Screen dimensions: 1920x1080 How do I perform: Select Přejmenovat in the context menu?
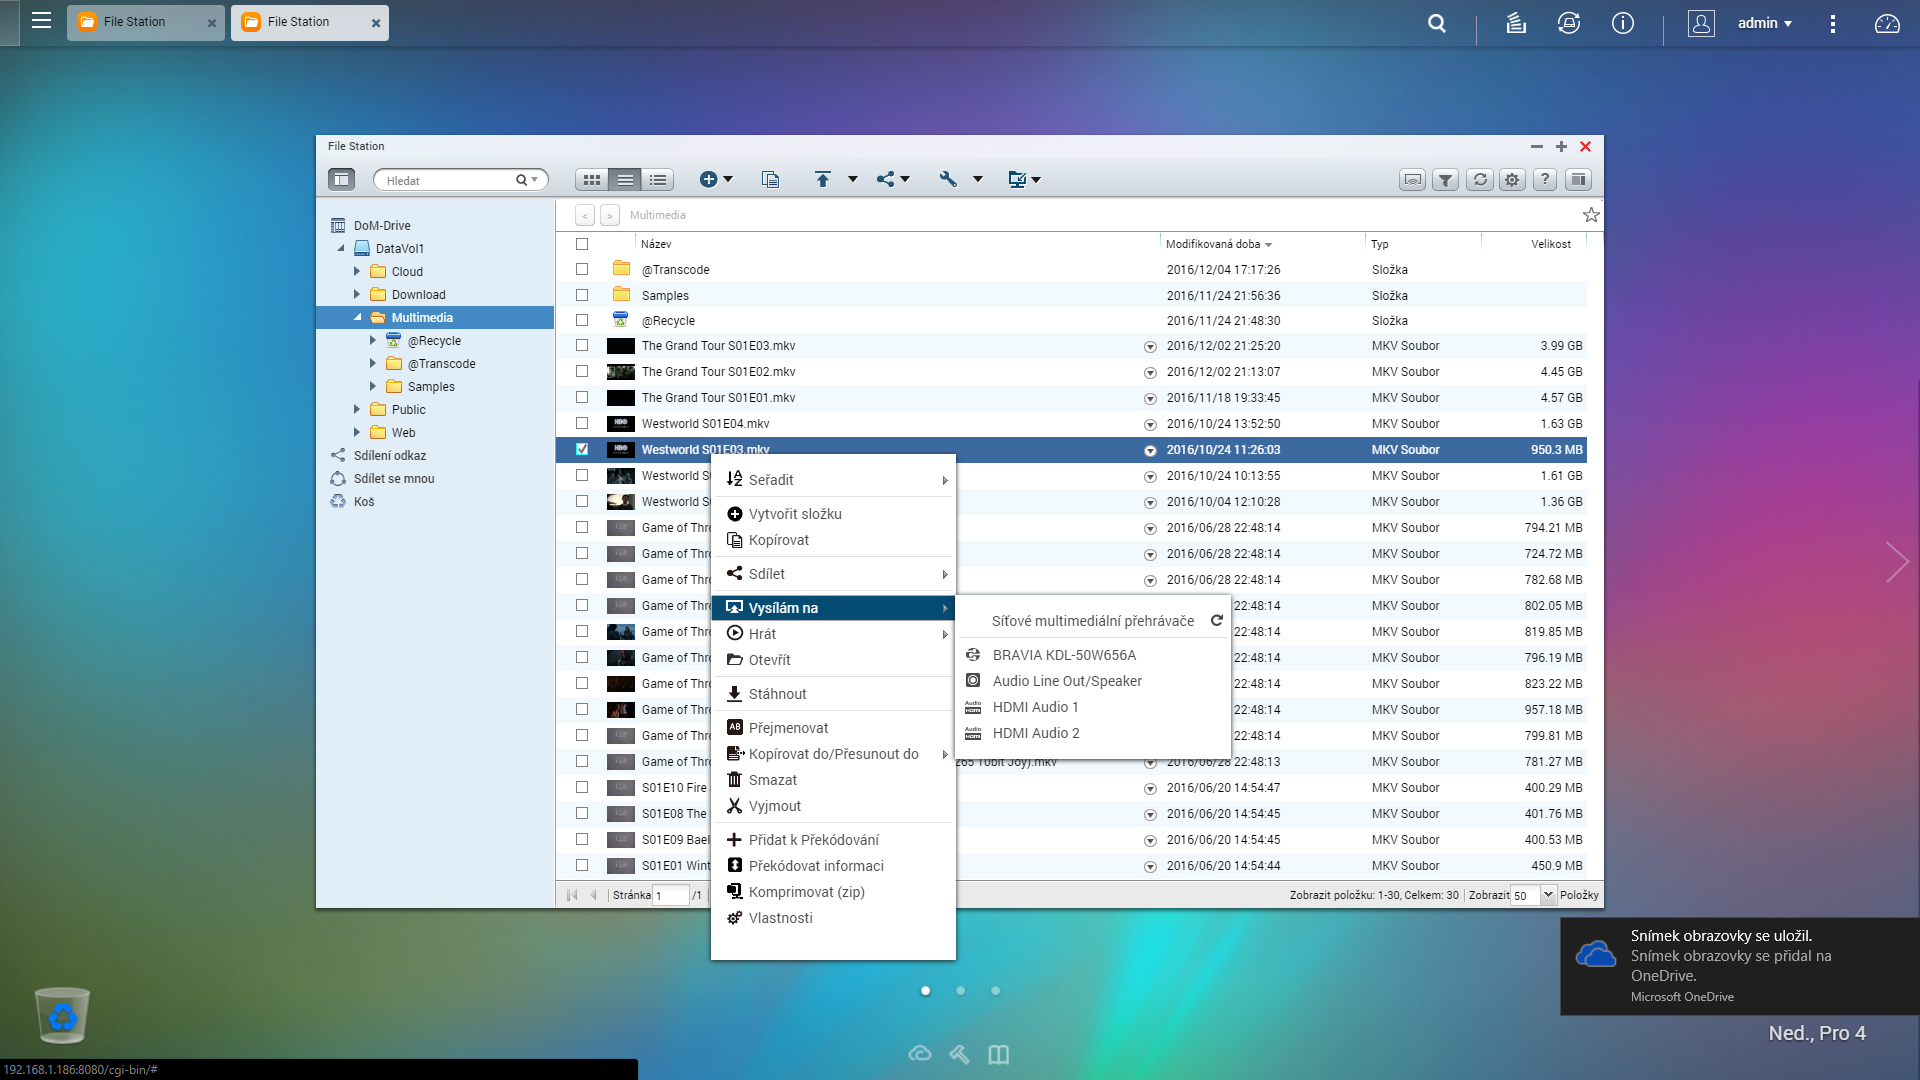[788, 728]
